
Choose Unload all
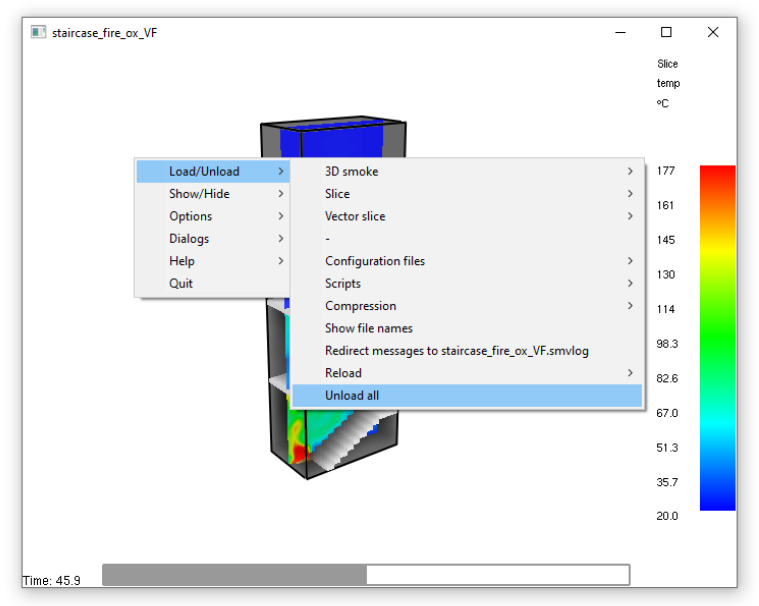(x=467, y=395)
